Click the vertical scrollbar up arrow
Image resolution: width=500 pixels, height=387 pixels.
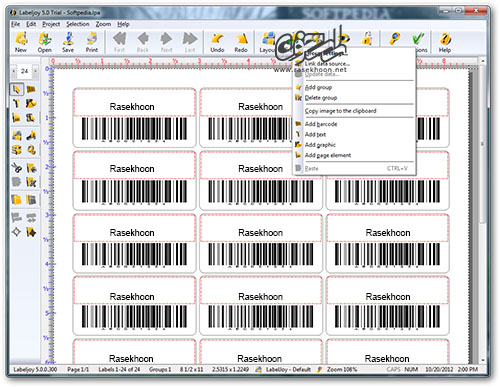tap(482, 61)
